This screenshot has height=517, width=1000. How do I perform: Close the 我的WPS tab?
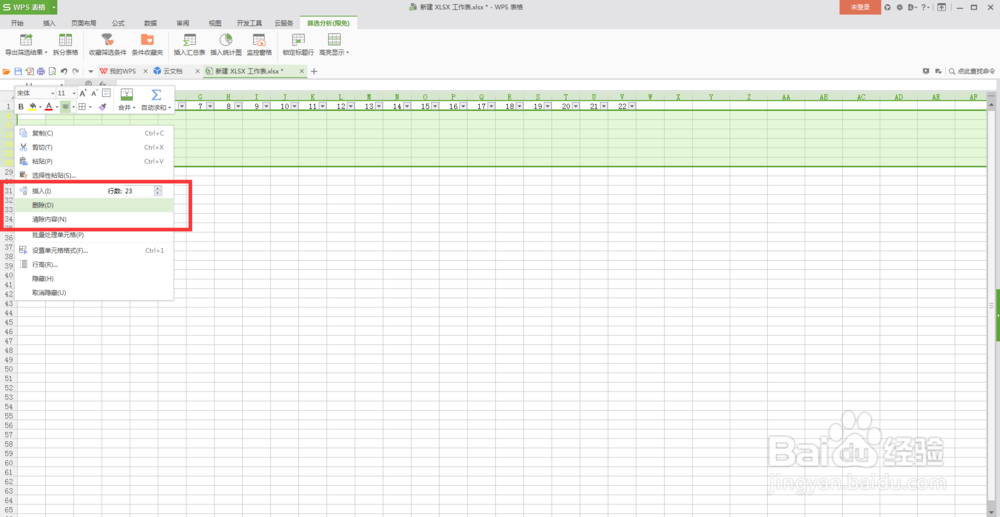click(x=145, y=71)
